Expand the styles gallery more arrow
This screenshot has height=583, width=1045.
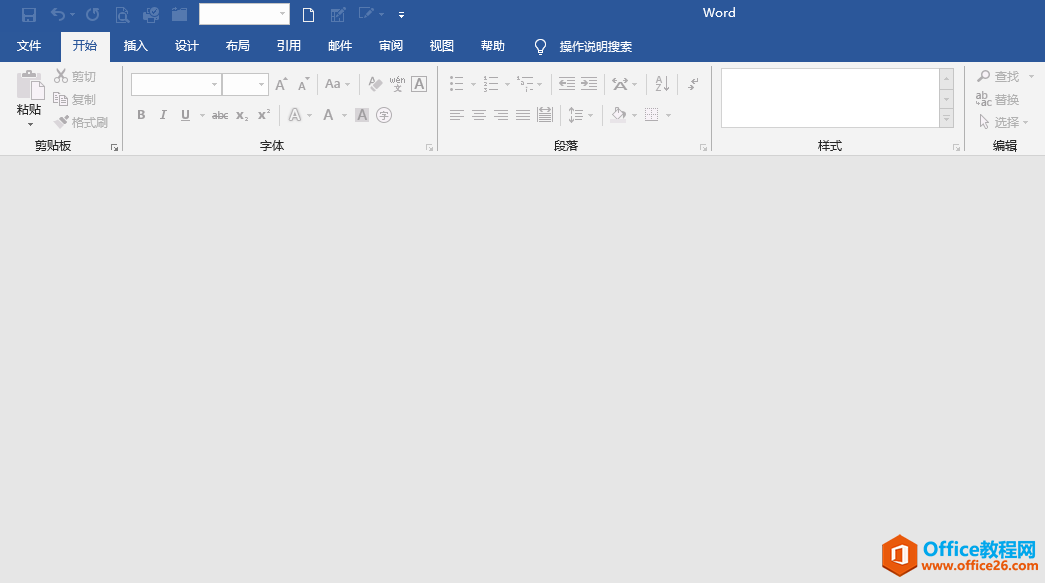(x=946, y=119)
